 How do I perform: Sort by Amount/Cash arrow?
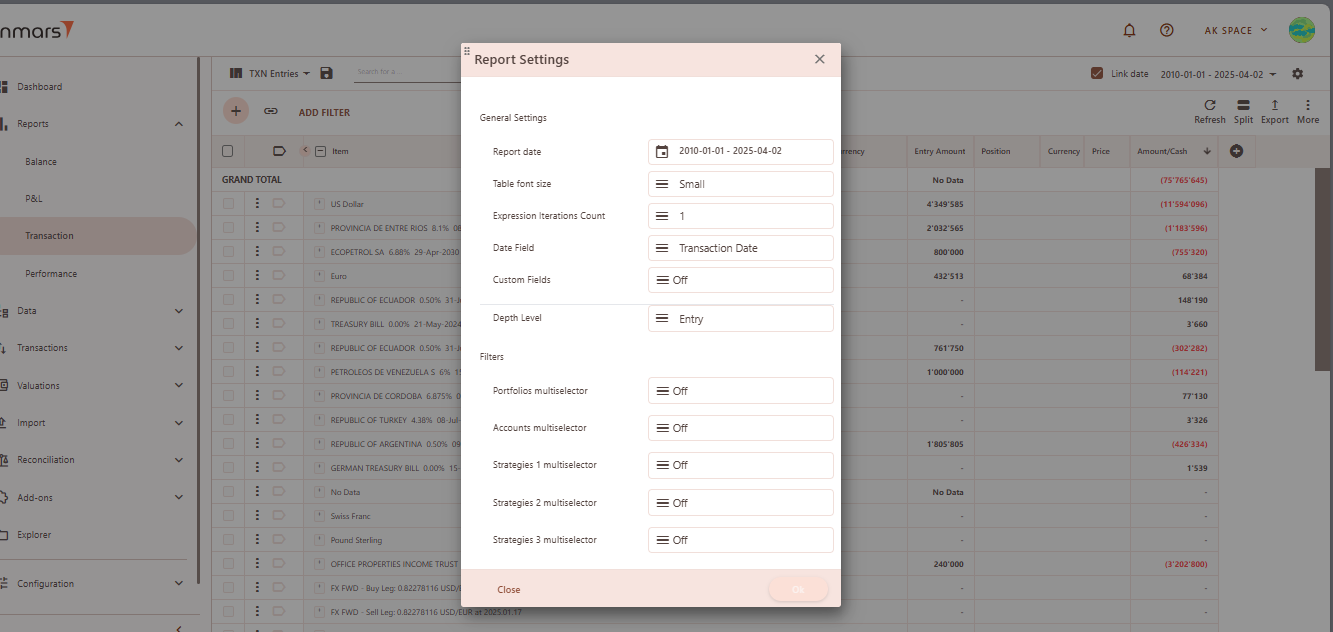[x=1207, y=152]
